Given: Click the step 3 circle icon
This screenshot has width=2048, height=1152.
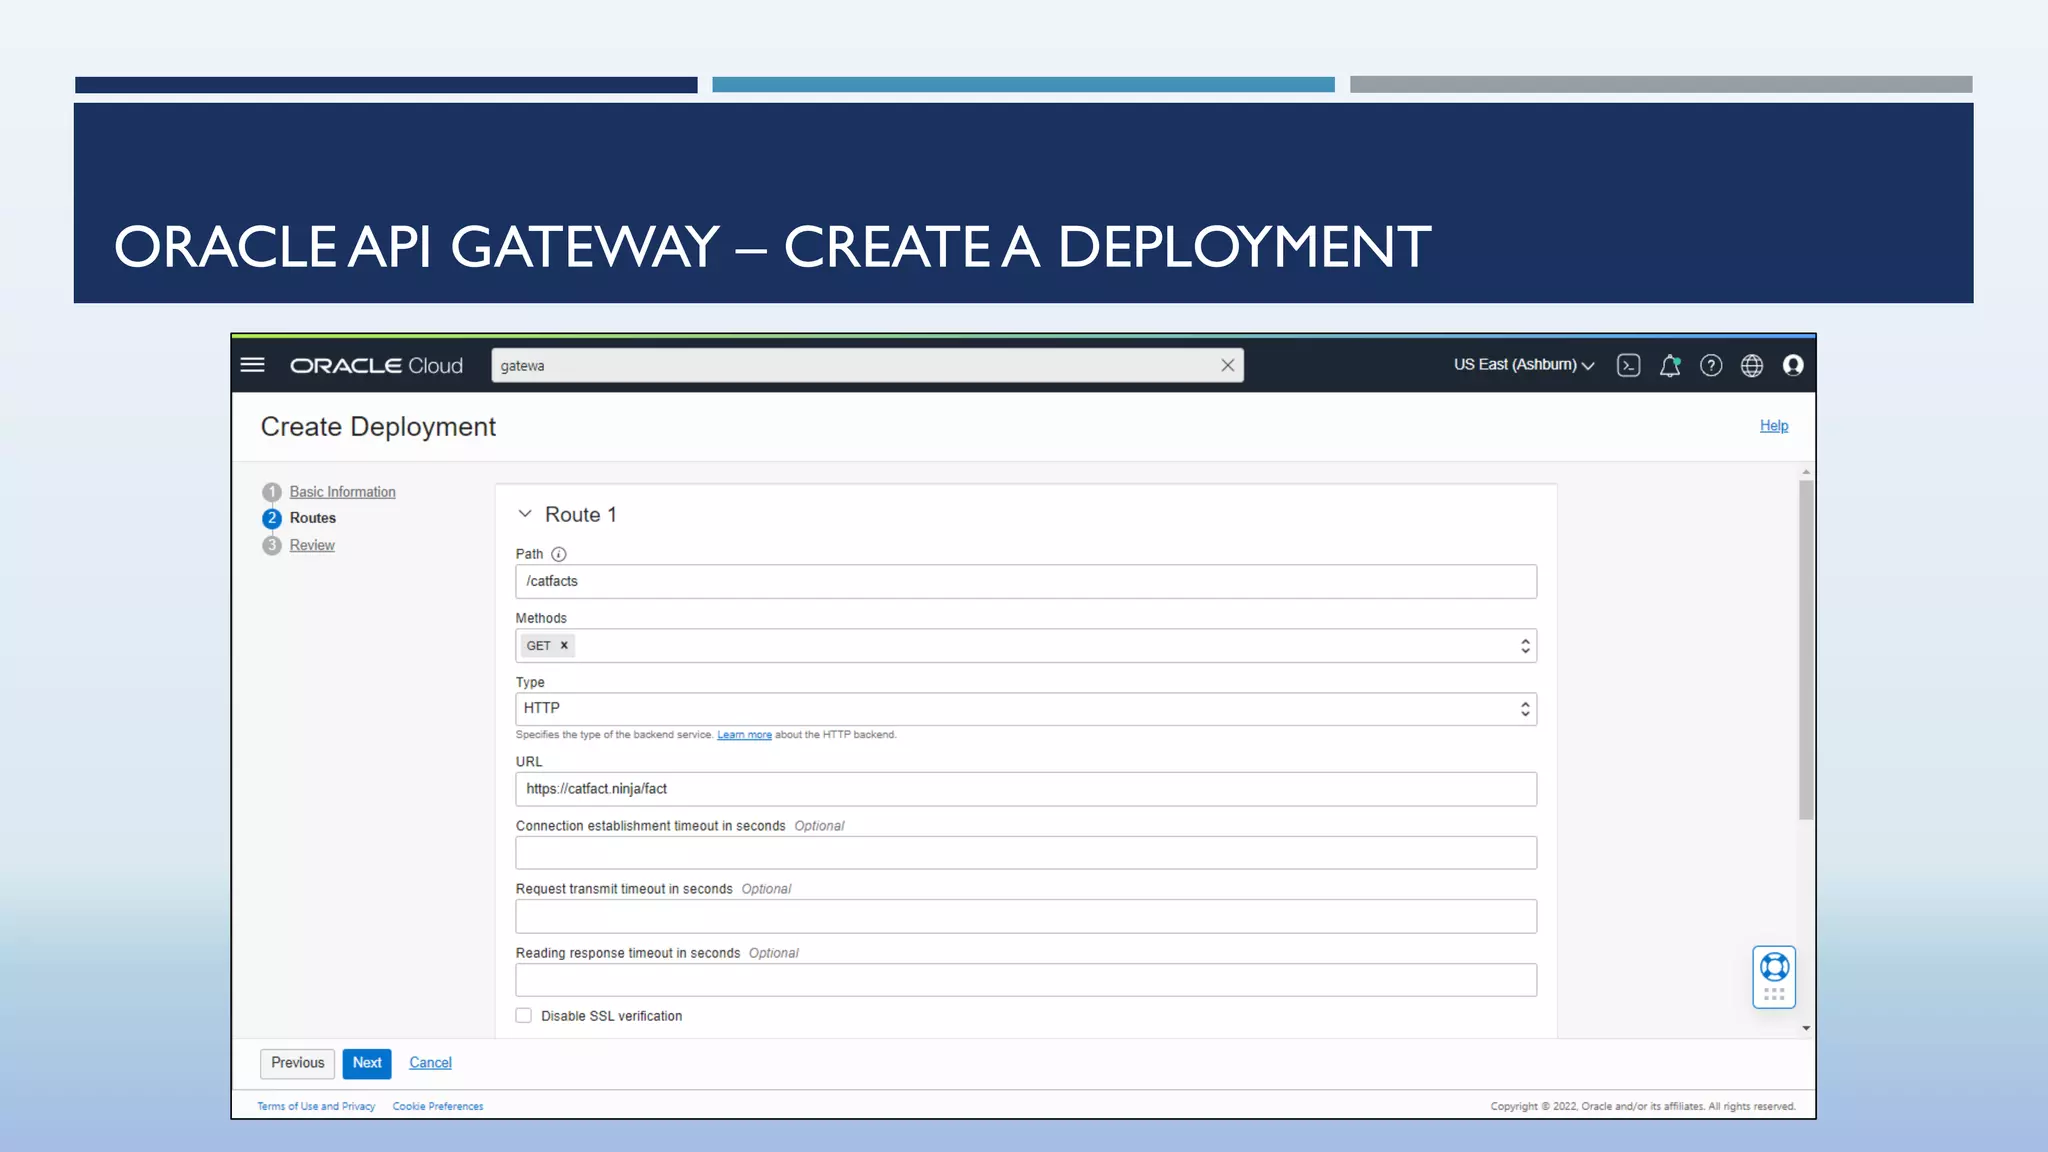Looking at the screenshot, I should click(271, 545).
